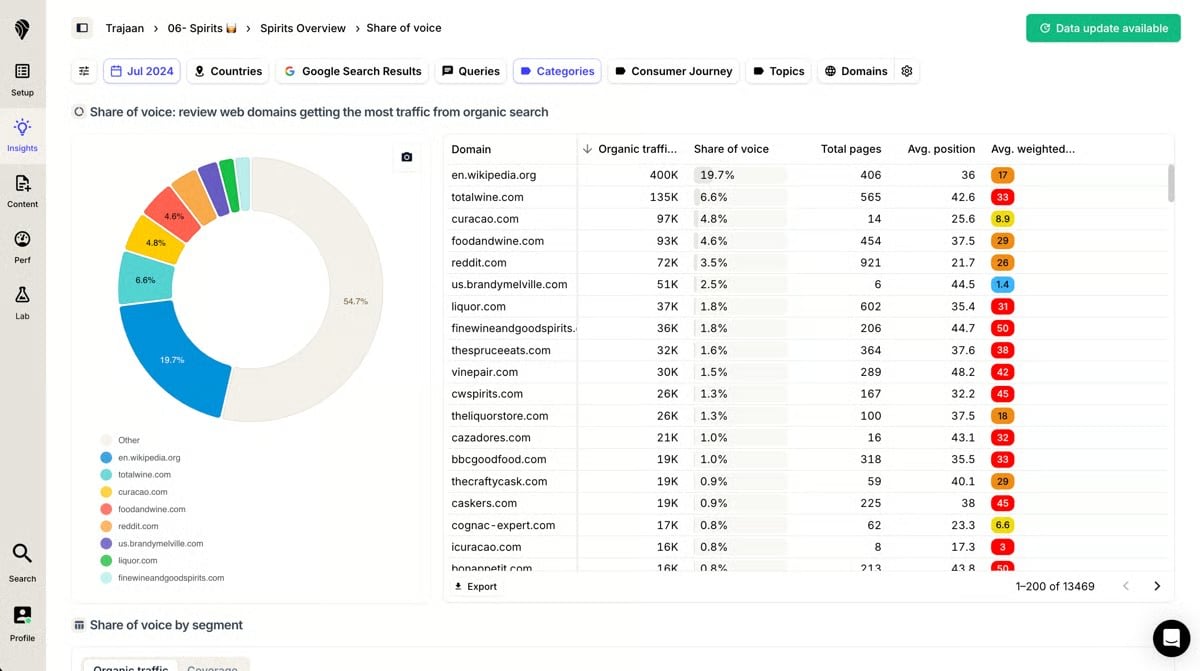
Task: Click the 1.4 badge for us.brandymelville.com
Action: 1003,284
